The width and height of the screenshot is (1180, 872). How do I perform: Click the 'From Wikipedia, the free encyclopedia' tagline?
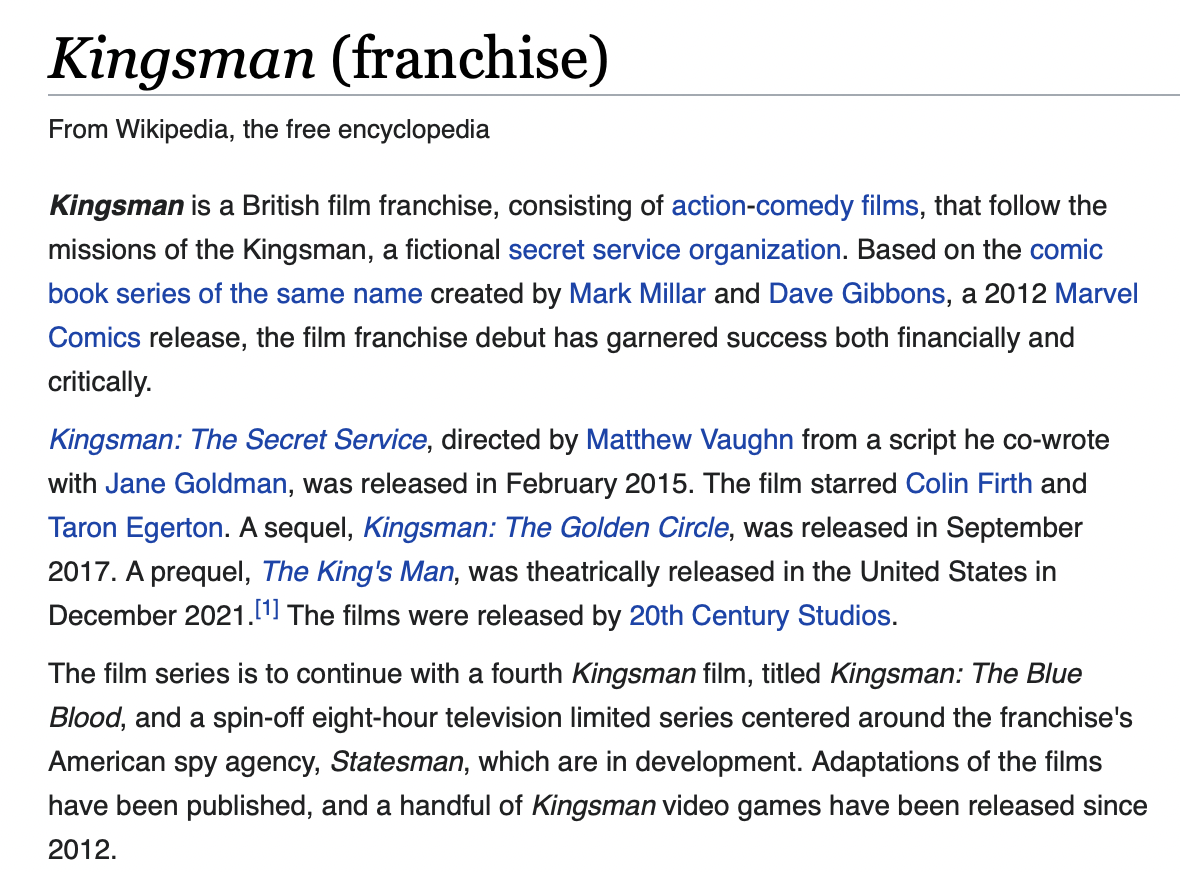(269, 129)
